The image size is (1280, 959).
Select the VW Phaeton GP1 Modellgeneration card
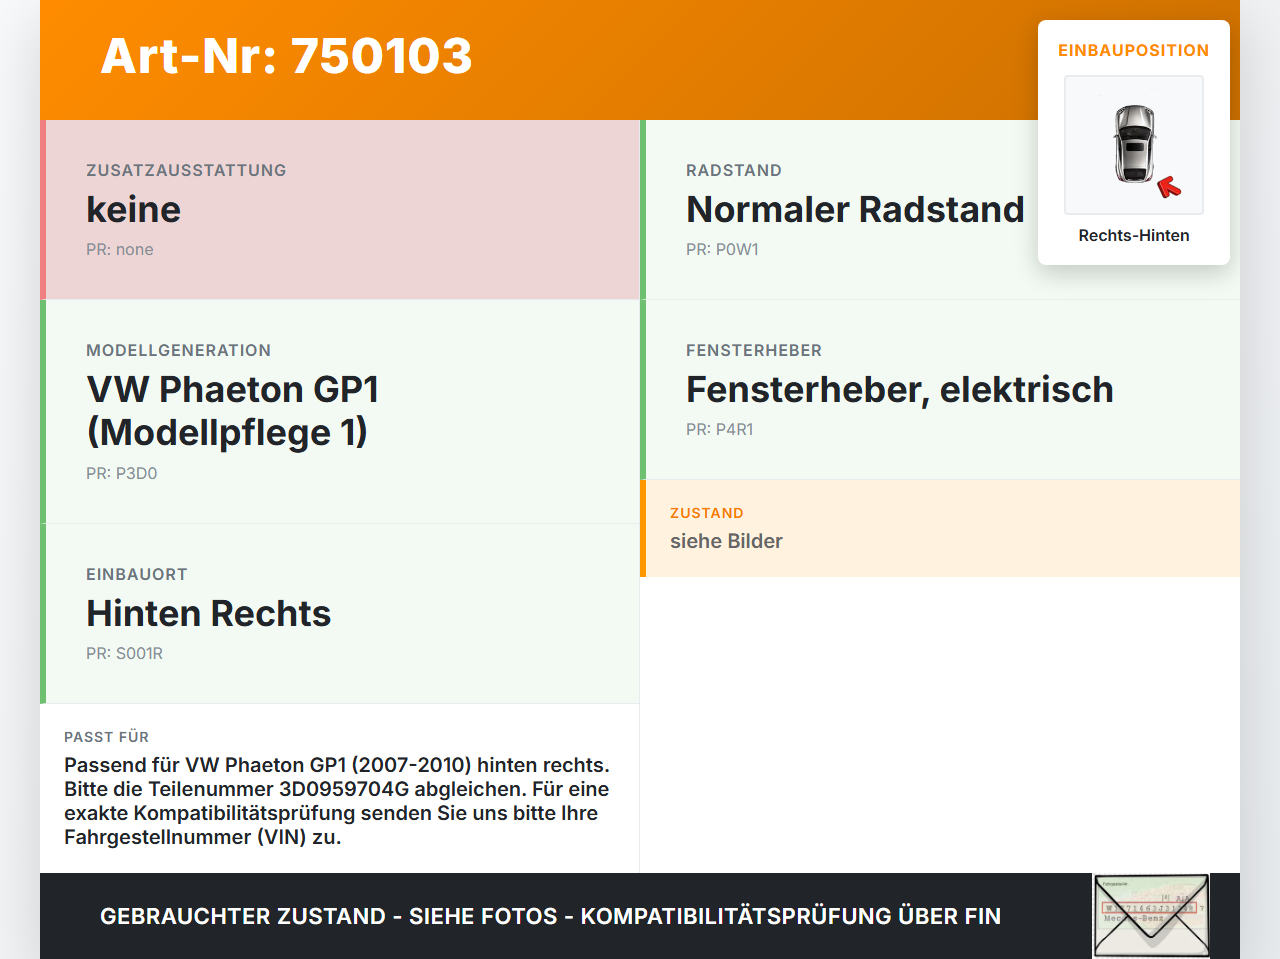(340, 412)
